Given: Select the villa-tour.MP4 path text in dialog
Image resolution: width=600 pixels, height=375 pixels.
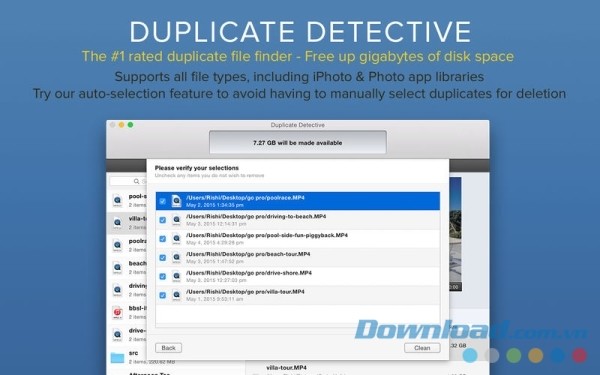Looking at the screenshot, I should (x=245, y=292).
